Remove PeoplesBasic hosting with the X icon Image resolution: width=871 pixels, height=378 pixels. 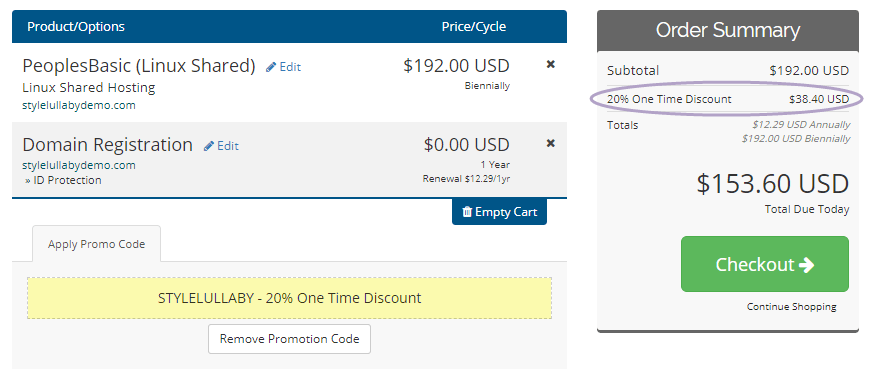click(x=550, y=64)
